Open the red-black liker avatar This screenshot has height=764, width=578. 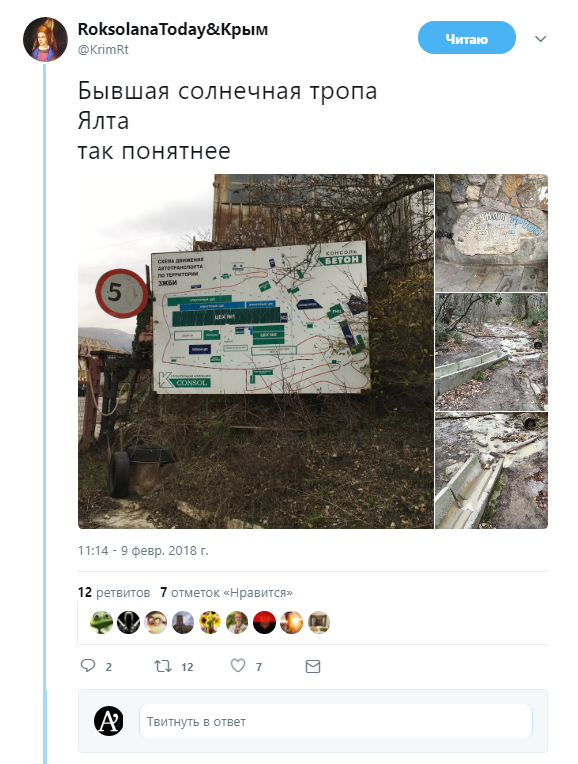point(264,622)
